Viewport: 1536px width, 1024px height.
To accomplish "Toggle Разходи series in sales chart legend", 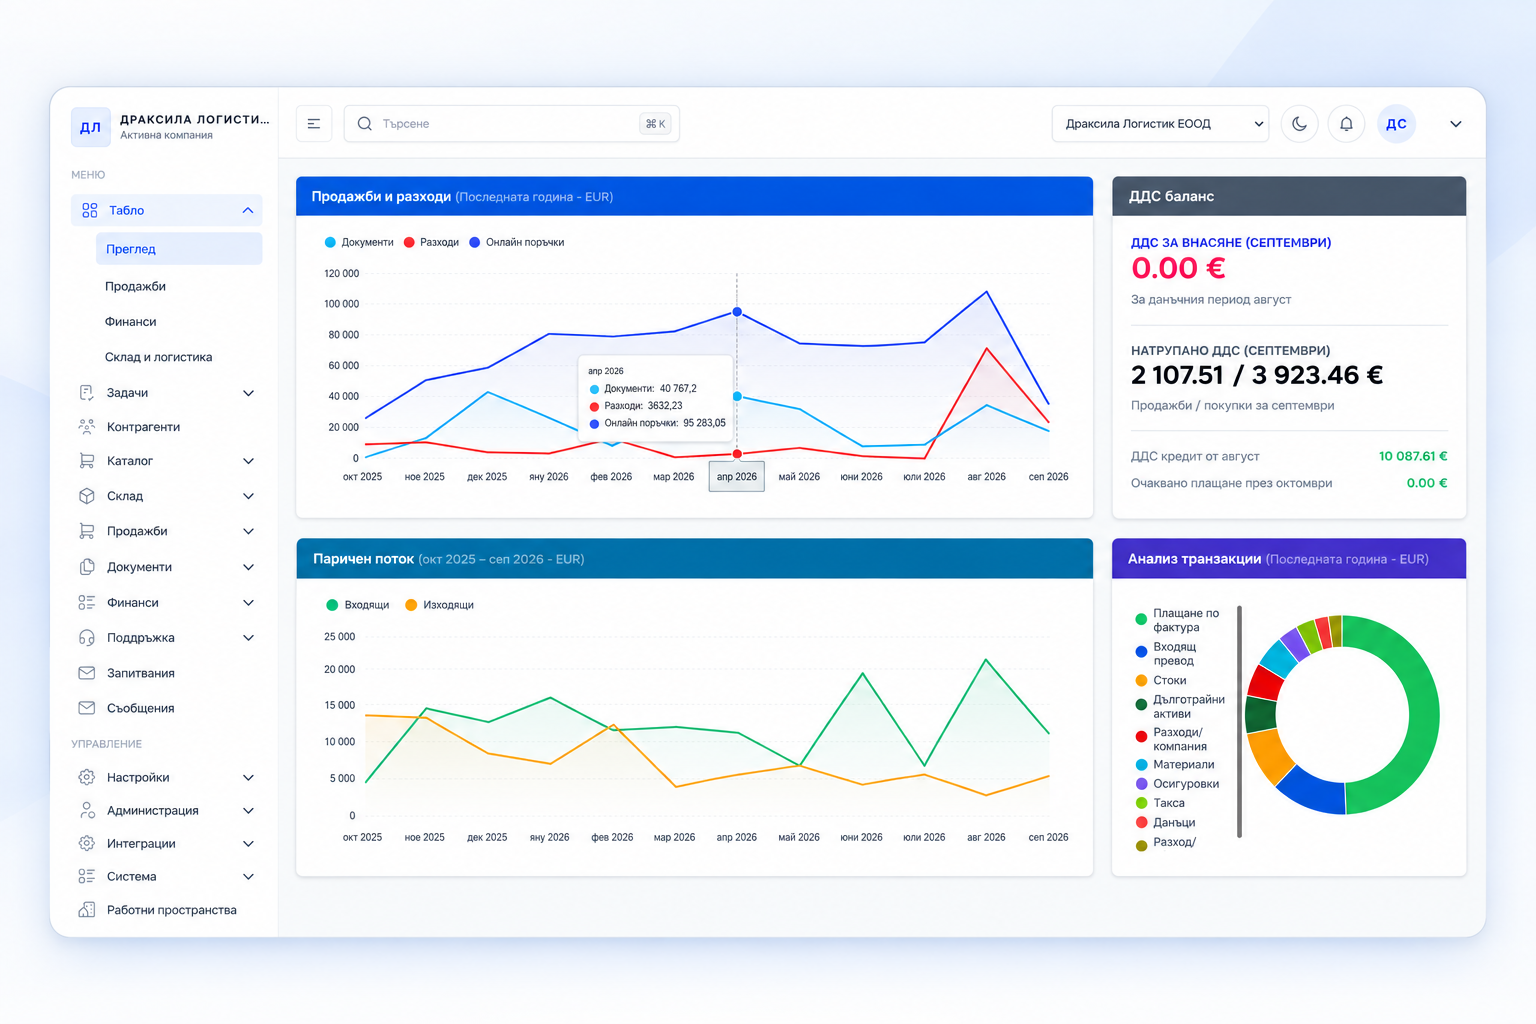I will point(431,242).
